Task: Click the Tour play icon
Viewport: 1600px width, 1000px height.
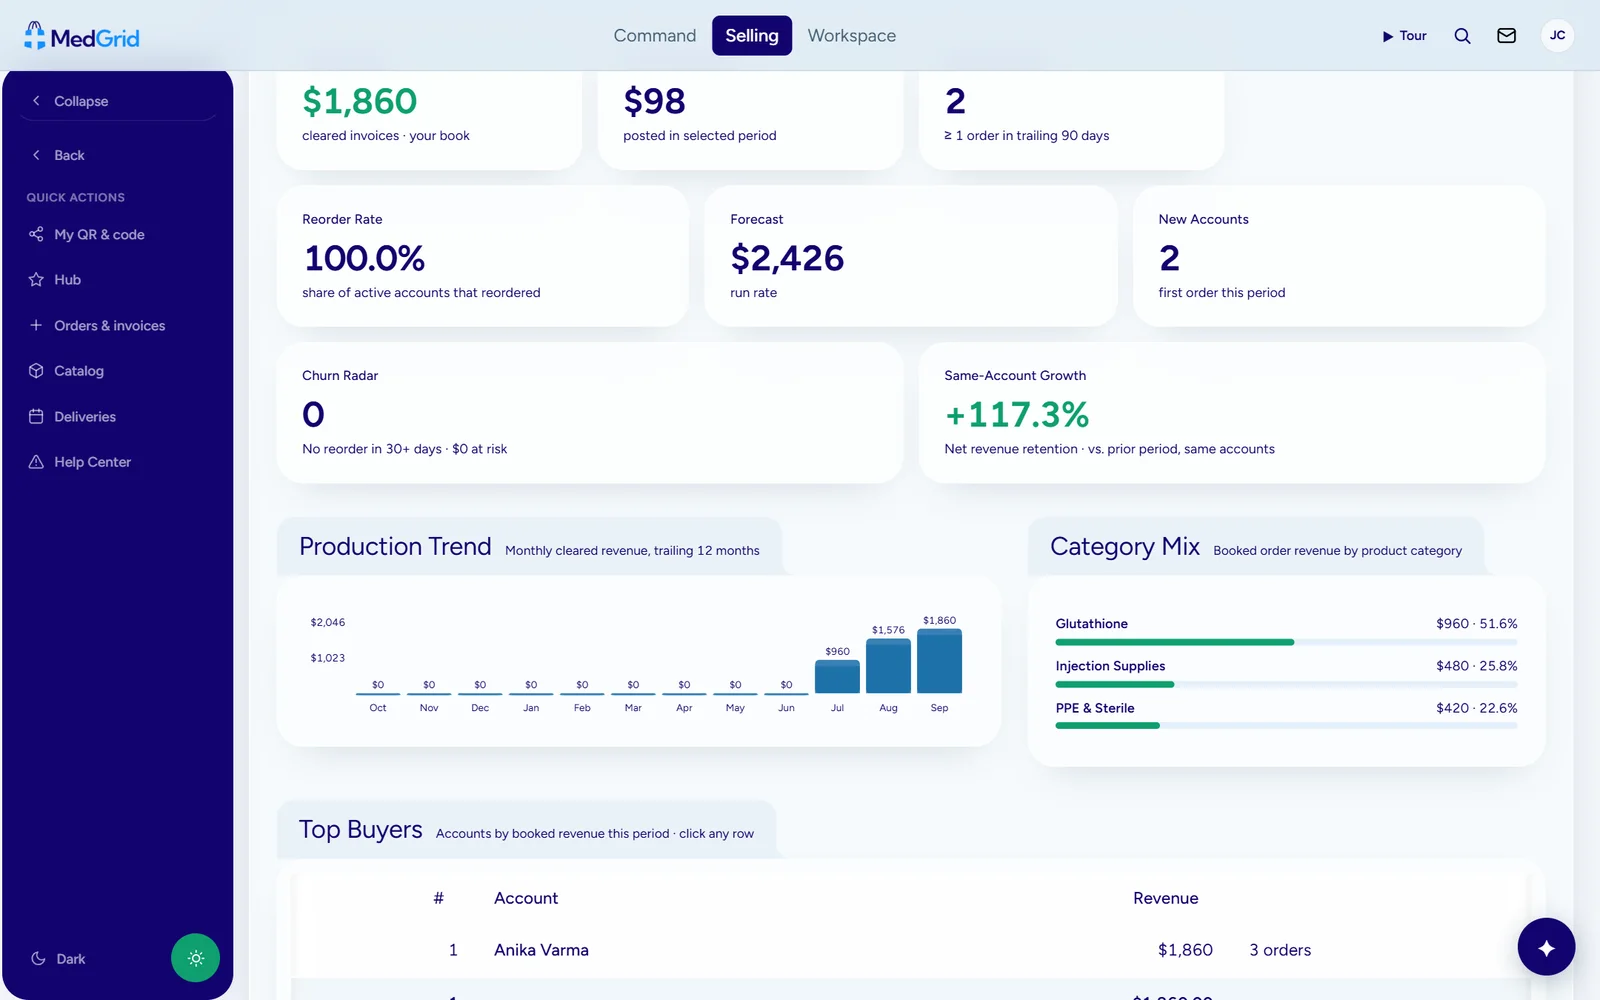Action: (x=1388, y=36)
